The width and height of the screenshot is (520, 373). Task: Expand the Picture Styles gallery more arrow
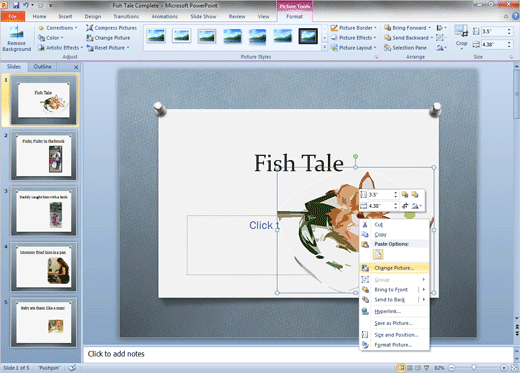(325, 47)
